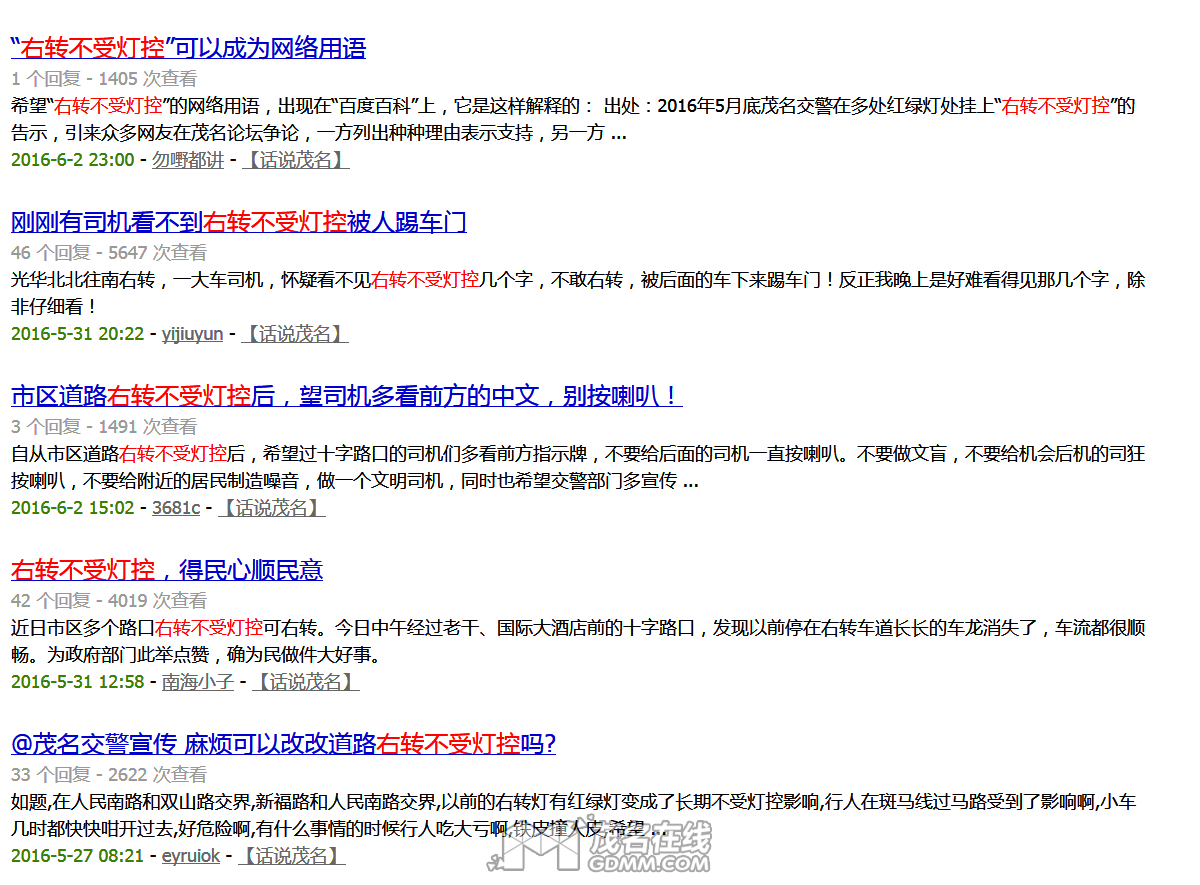Image resolution: width=1200 pixels, height=885 pixels.
Task: View the profile of user yijiuyun
Action: point(192,333)
